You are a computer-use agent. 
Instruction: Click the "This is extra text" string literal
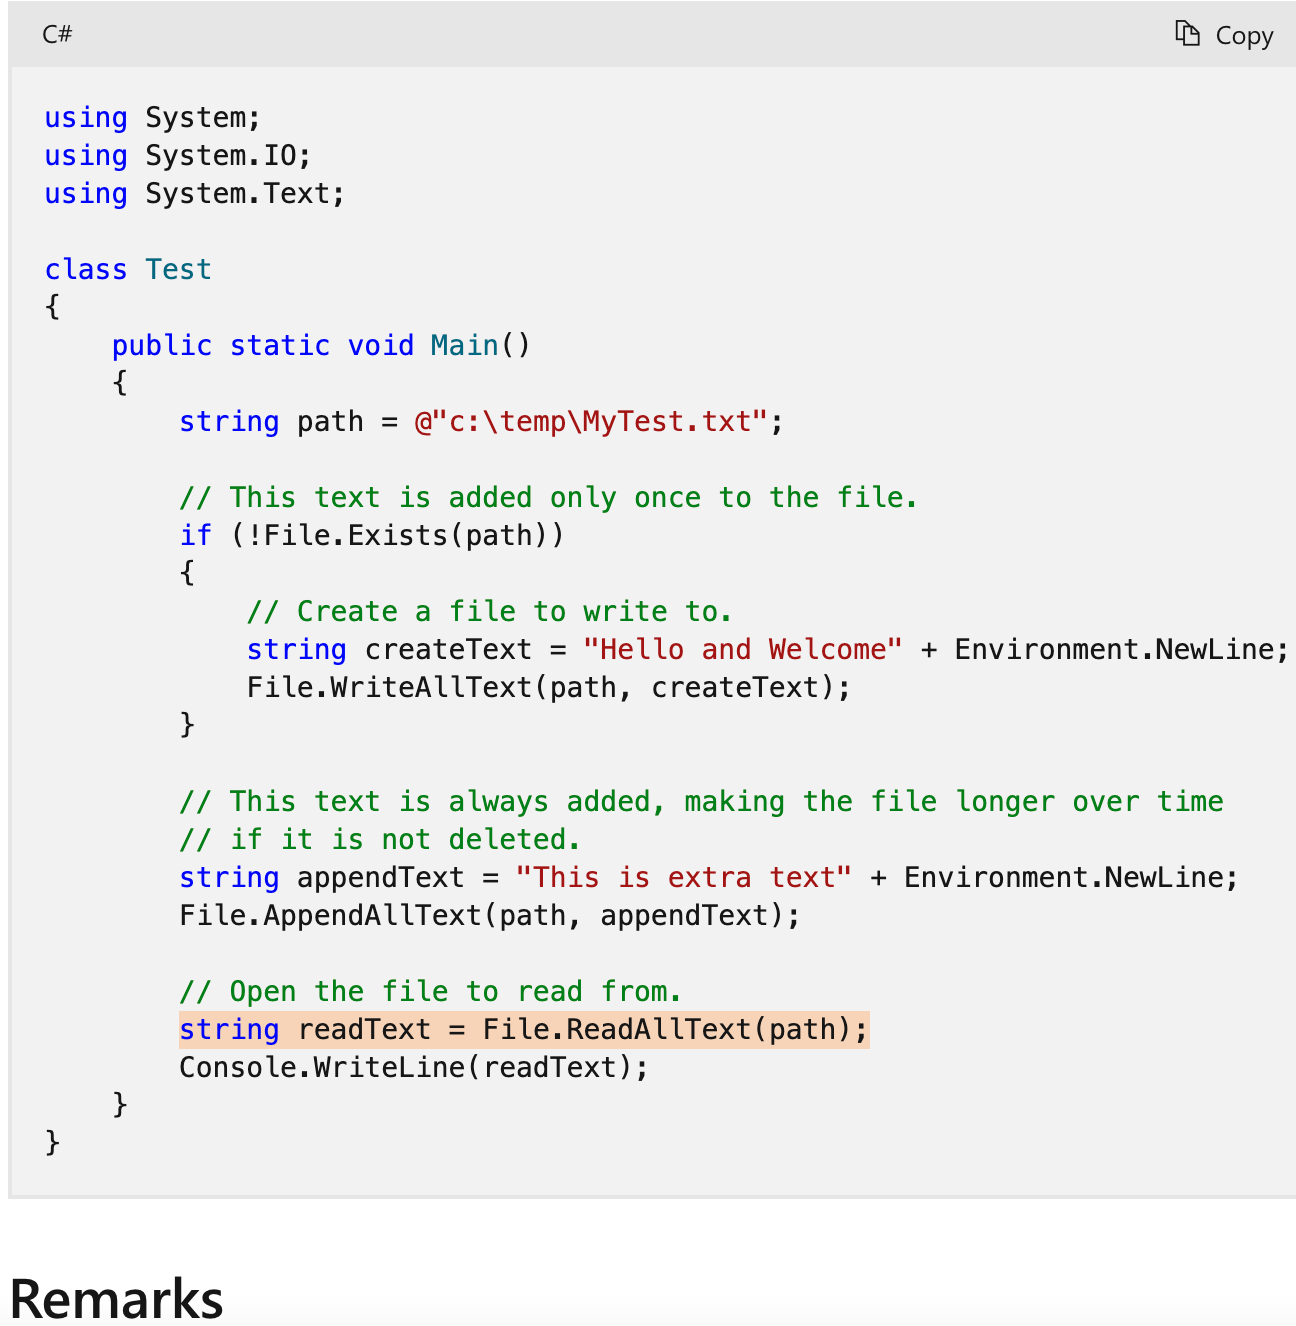click(683, 878)
